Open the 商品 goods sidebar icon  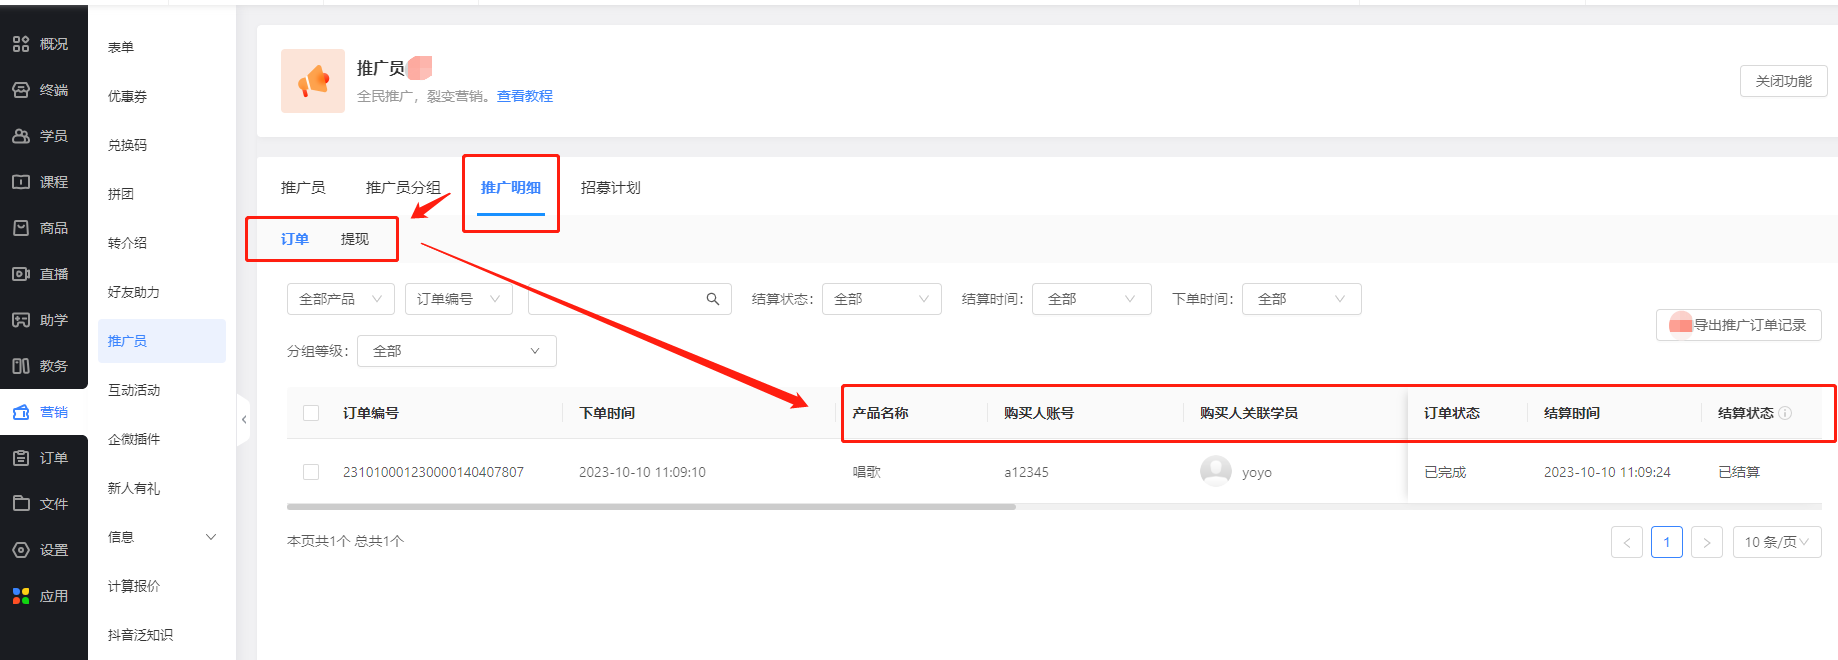21,228
